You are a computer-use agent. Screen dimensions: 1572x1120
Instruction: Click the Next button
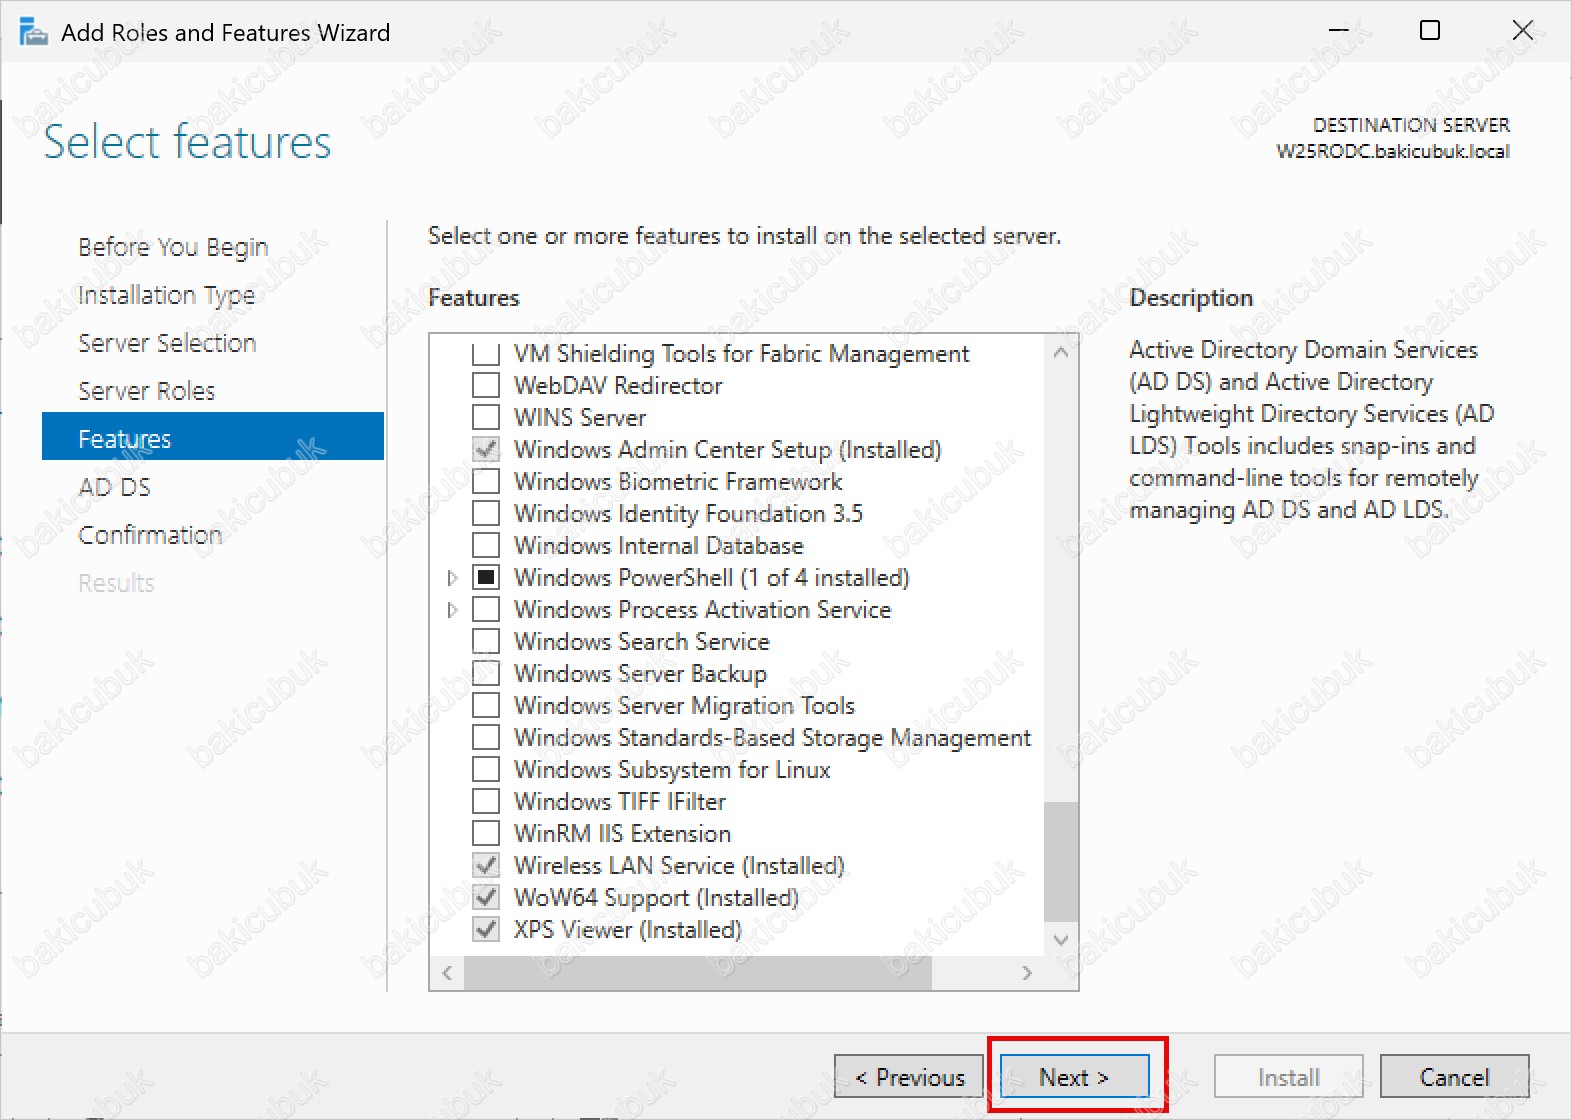pyautogui.click(x=1074, y=1077)
